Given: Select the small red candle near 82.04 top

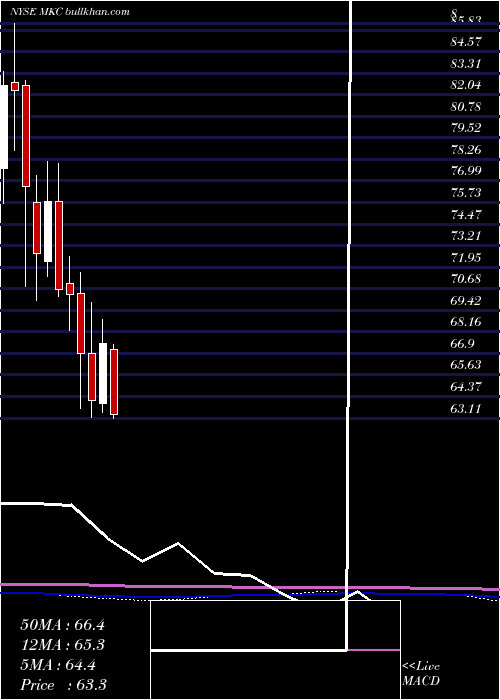Looking at the screenshot, I should click(x=15, y=86).
